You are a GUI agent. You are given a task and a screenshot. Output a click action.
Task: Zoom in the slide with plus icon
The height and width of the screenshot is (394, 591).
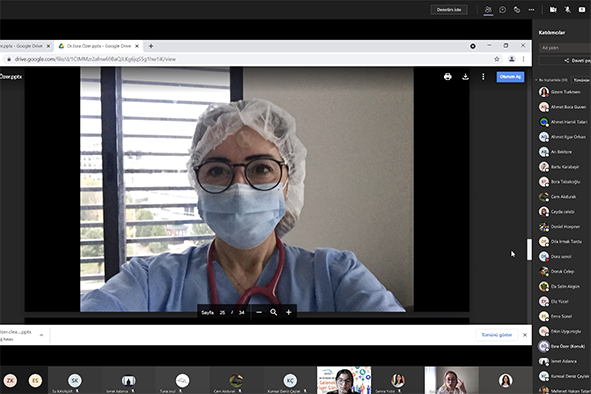[289, 313]
